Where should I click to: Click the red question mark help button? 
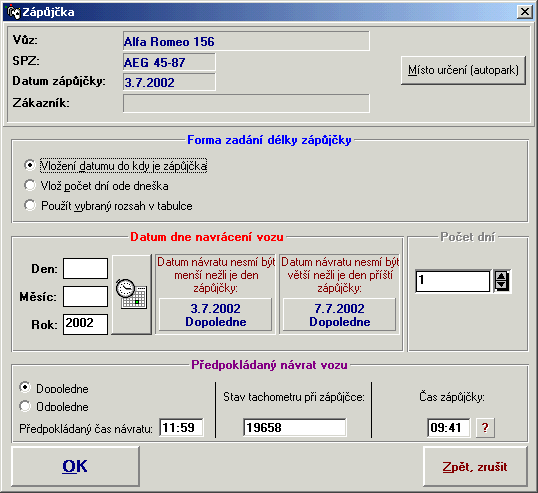(x=485, y=428)
